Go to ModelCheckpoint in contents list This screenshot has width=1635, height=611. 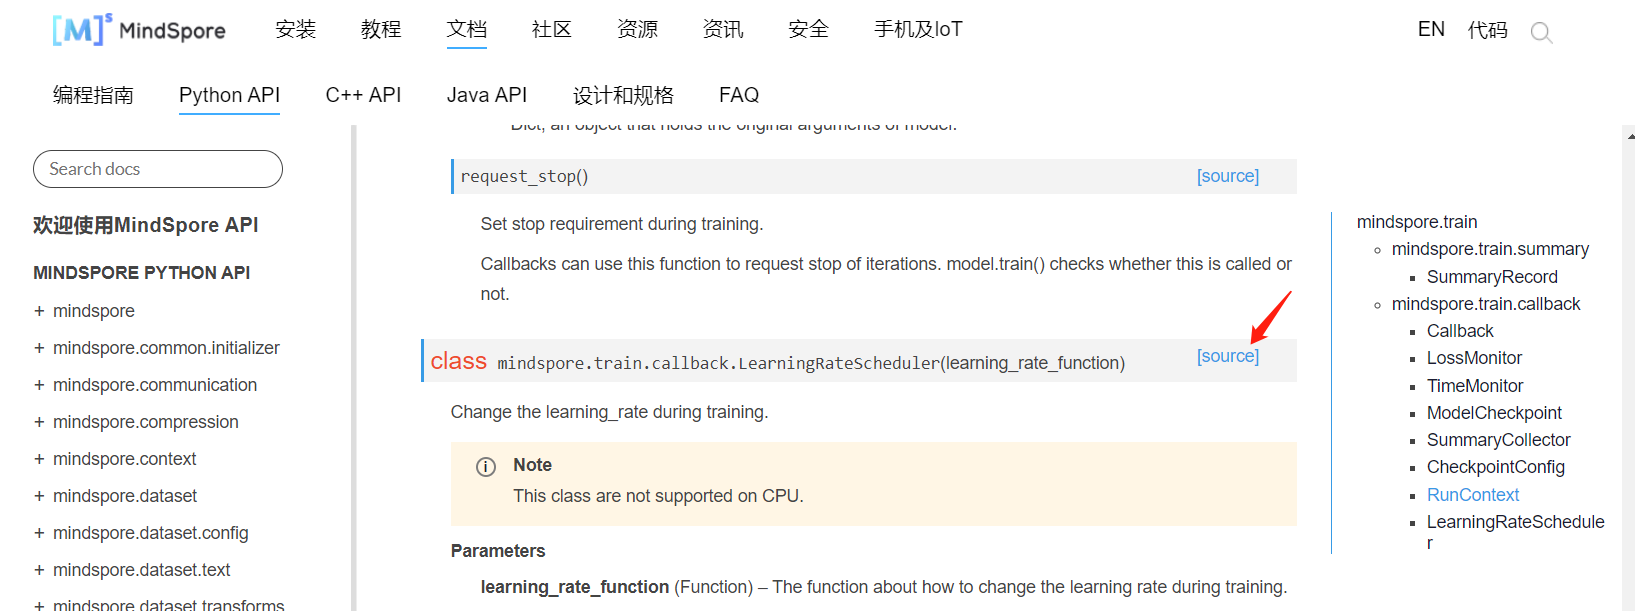[x=1494, y=413]
